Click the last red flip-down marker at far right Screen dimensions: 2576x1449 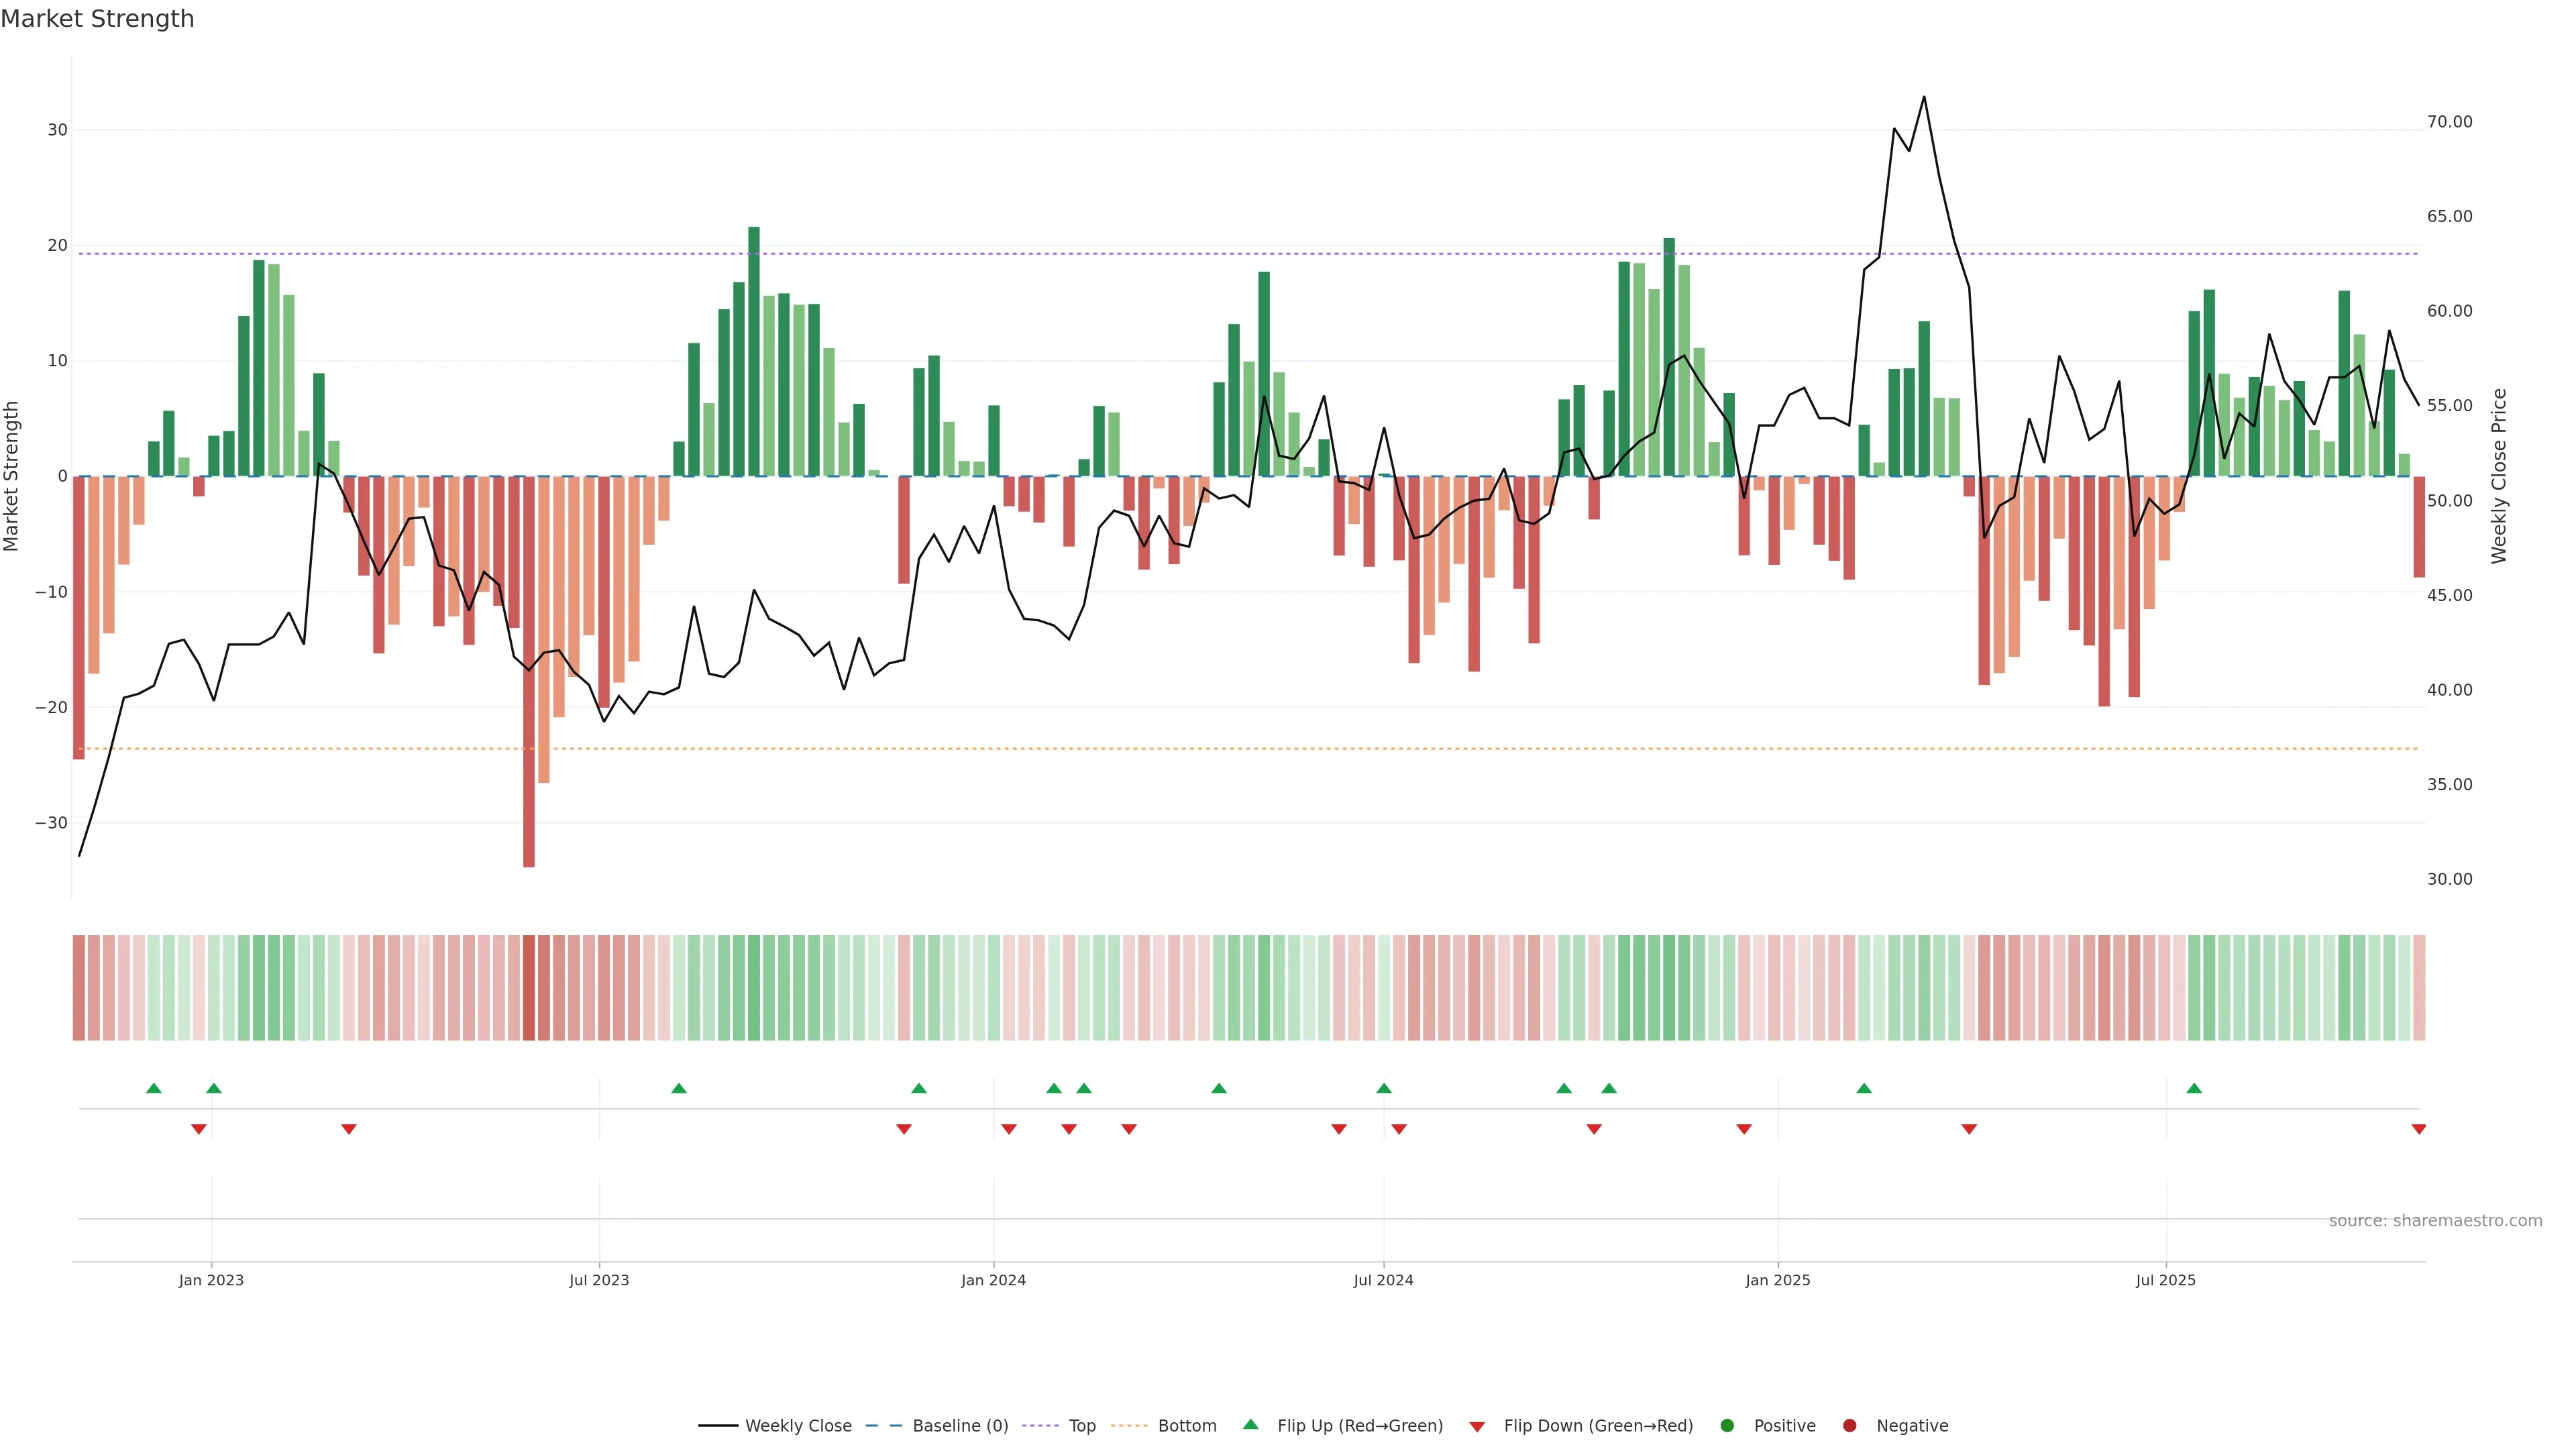coord(2418,1129)
